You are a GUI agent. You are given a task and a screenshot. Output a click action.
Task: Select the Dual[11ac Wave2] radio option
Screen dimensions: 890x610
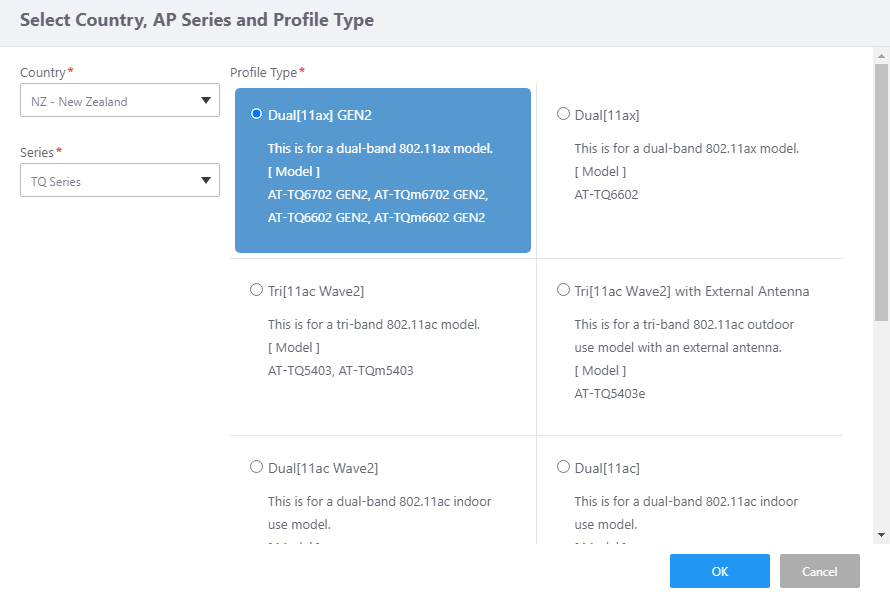pos(256,467)
